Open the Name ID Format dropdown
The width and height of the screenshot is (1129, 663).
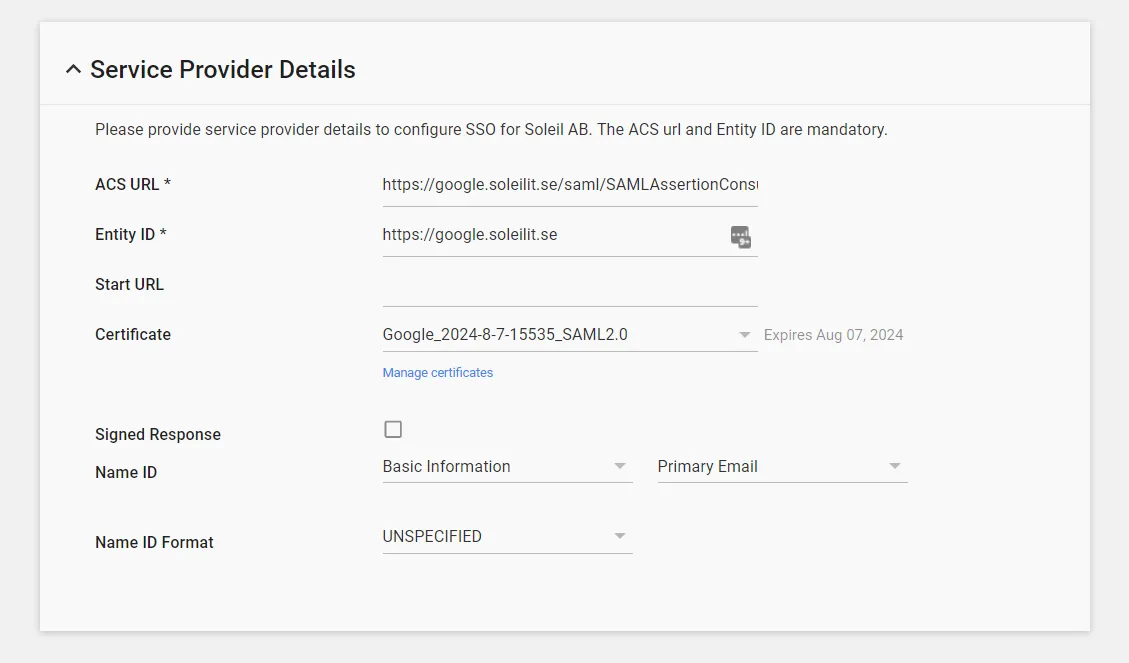click(x=507, y=536)
